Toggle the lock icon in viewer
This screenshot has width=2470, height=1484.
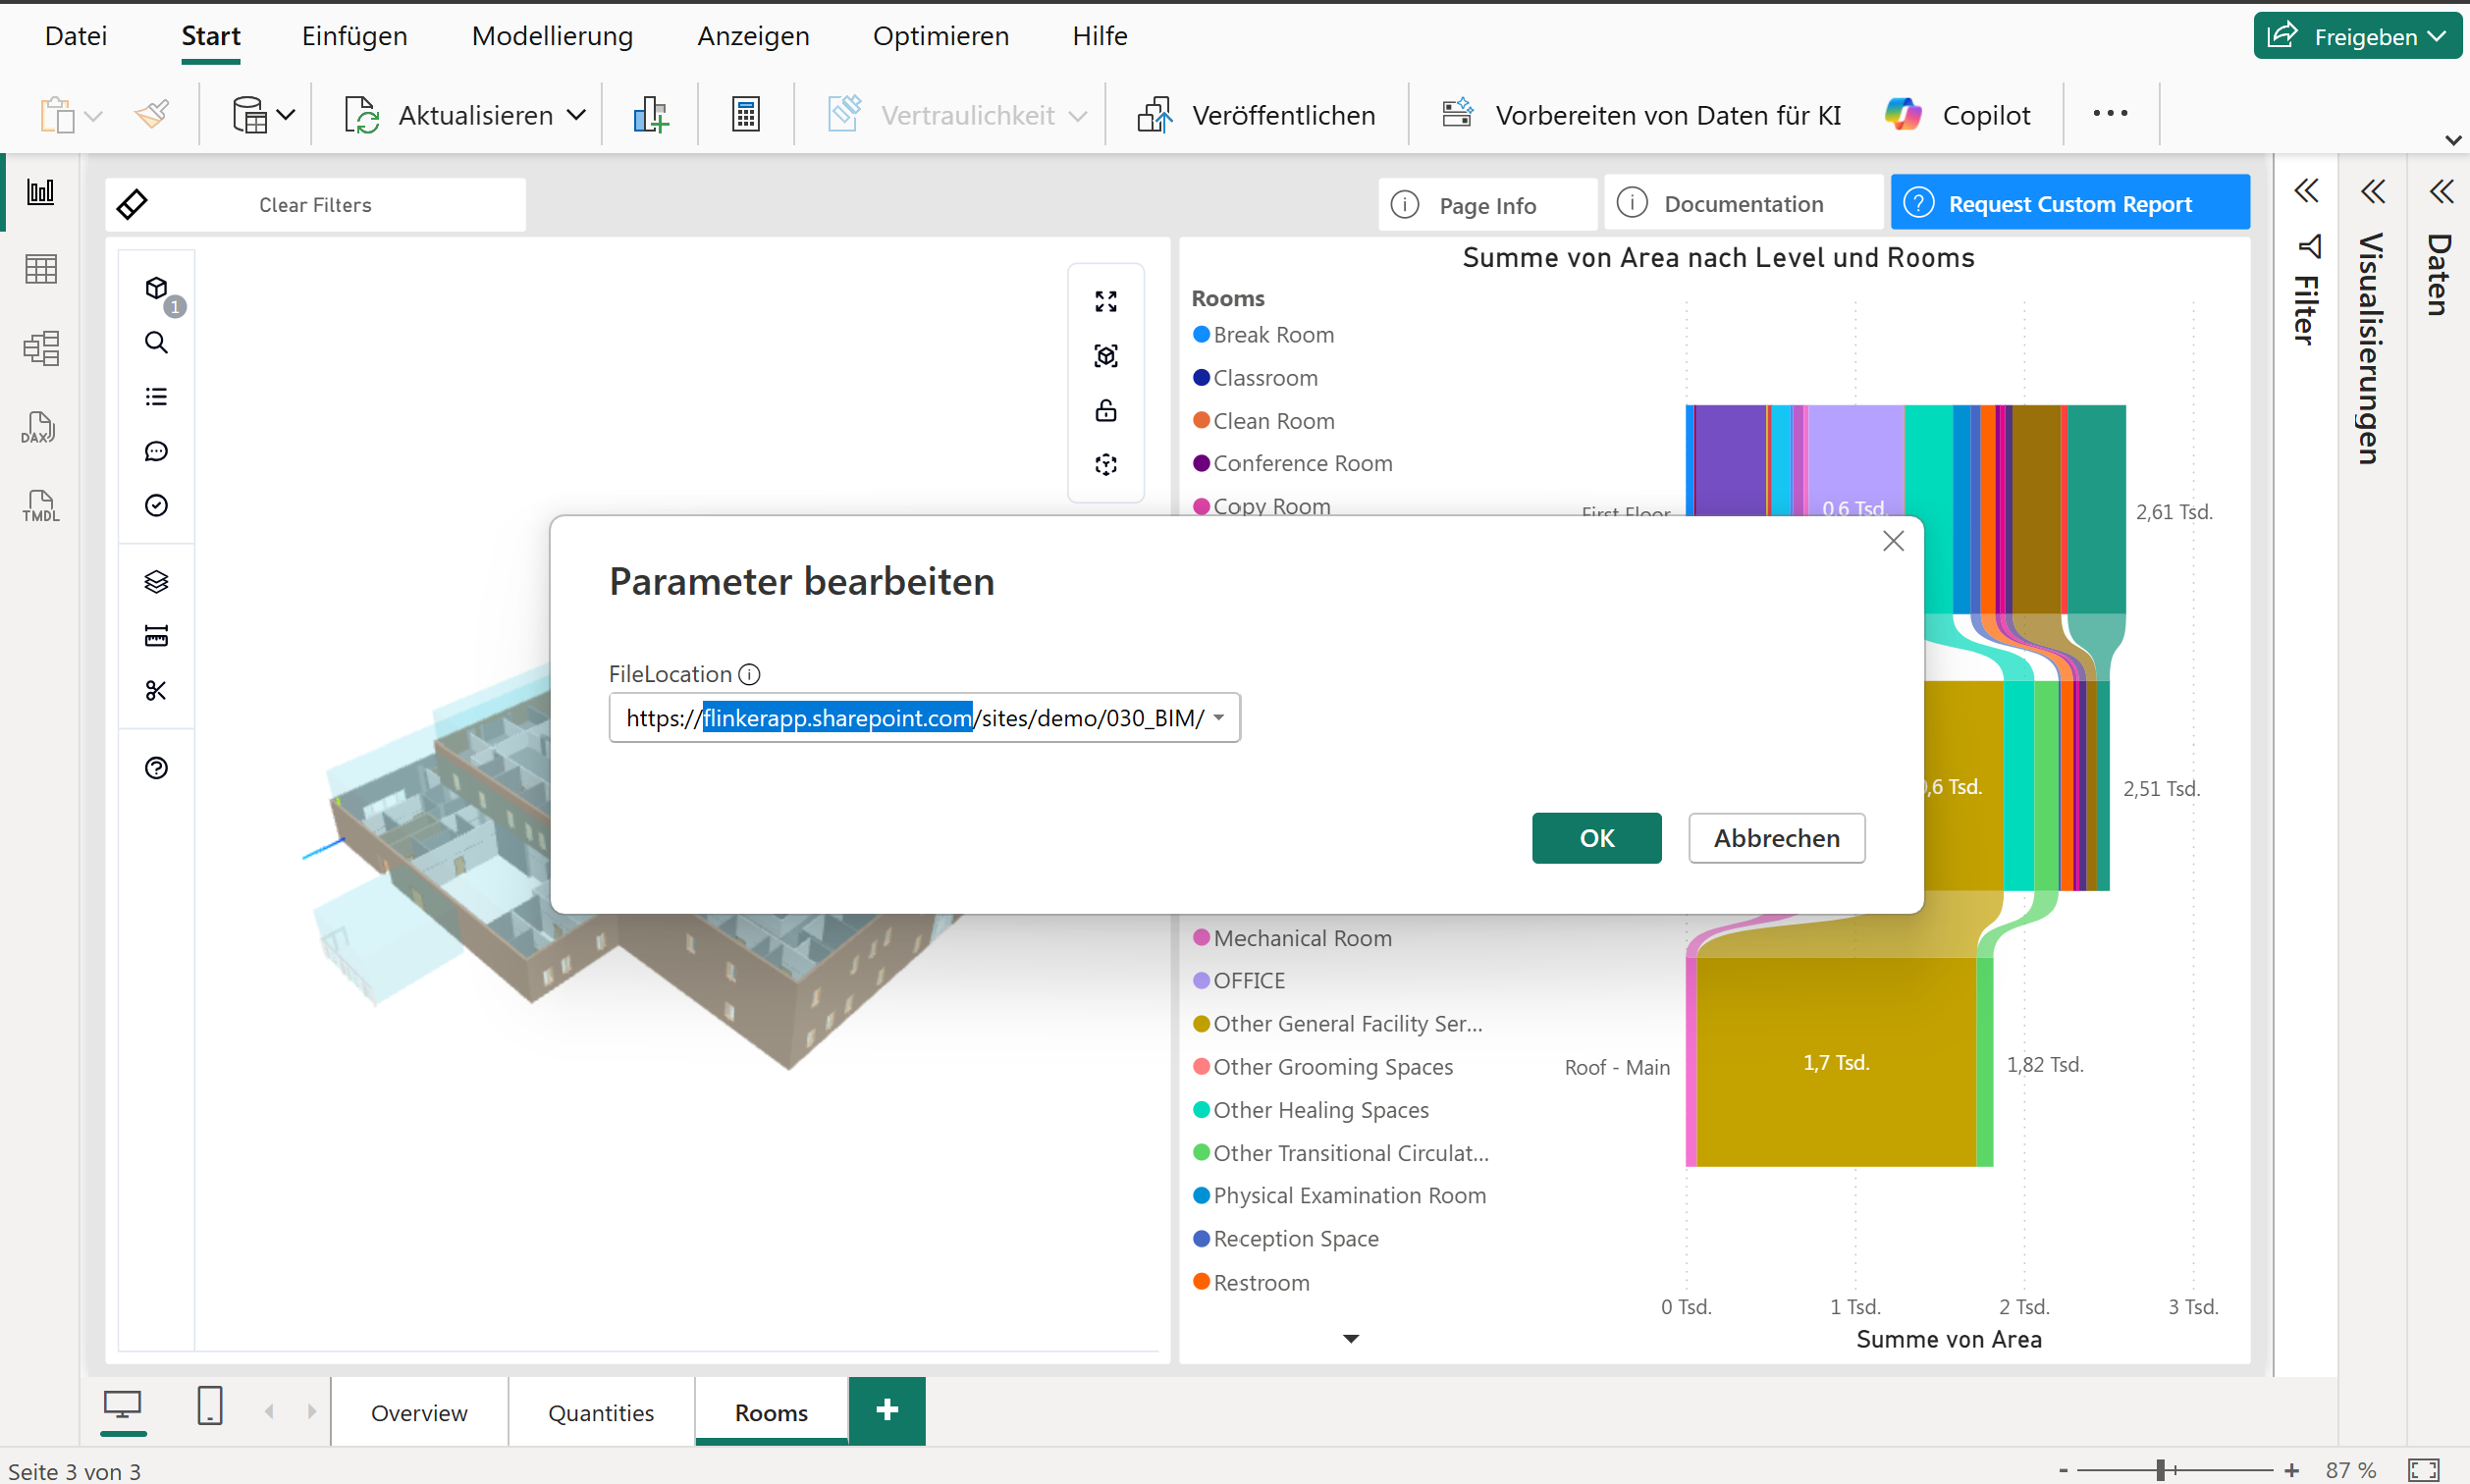1105,410
